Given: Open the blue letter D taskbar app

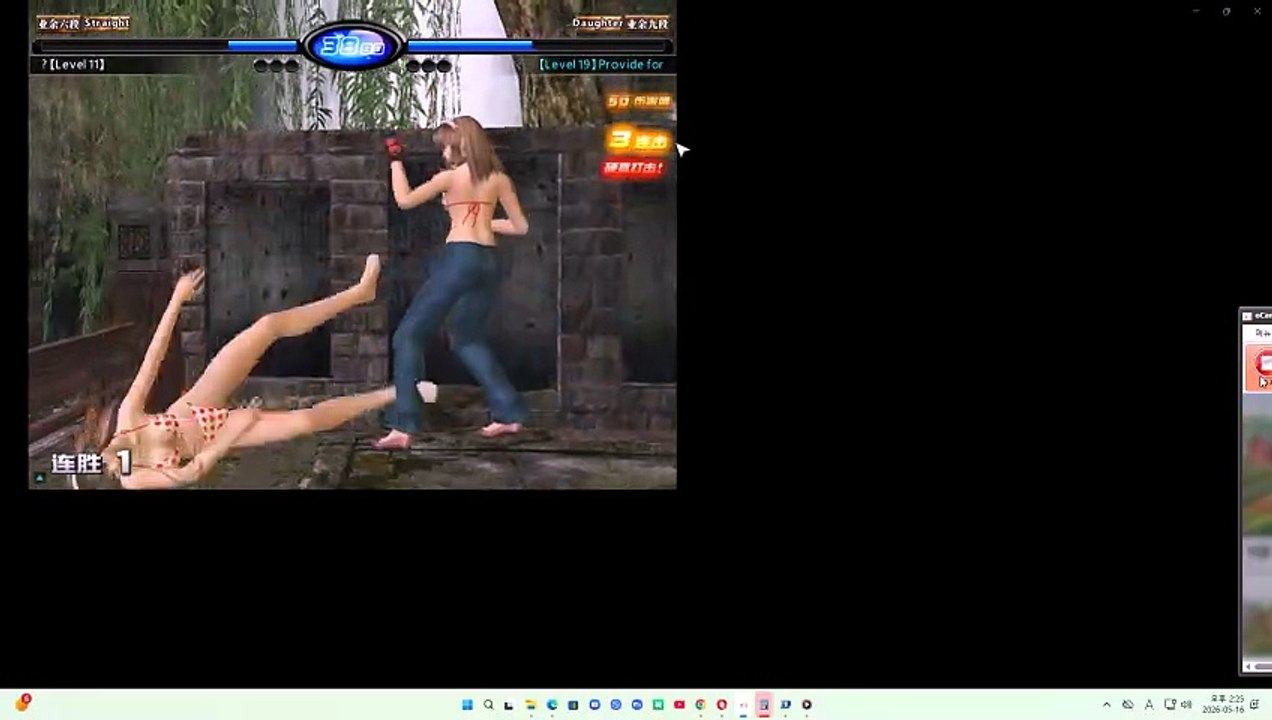Looking at the screenshot, I should 785,705.
